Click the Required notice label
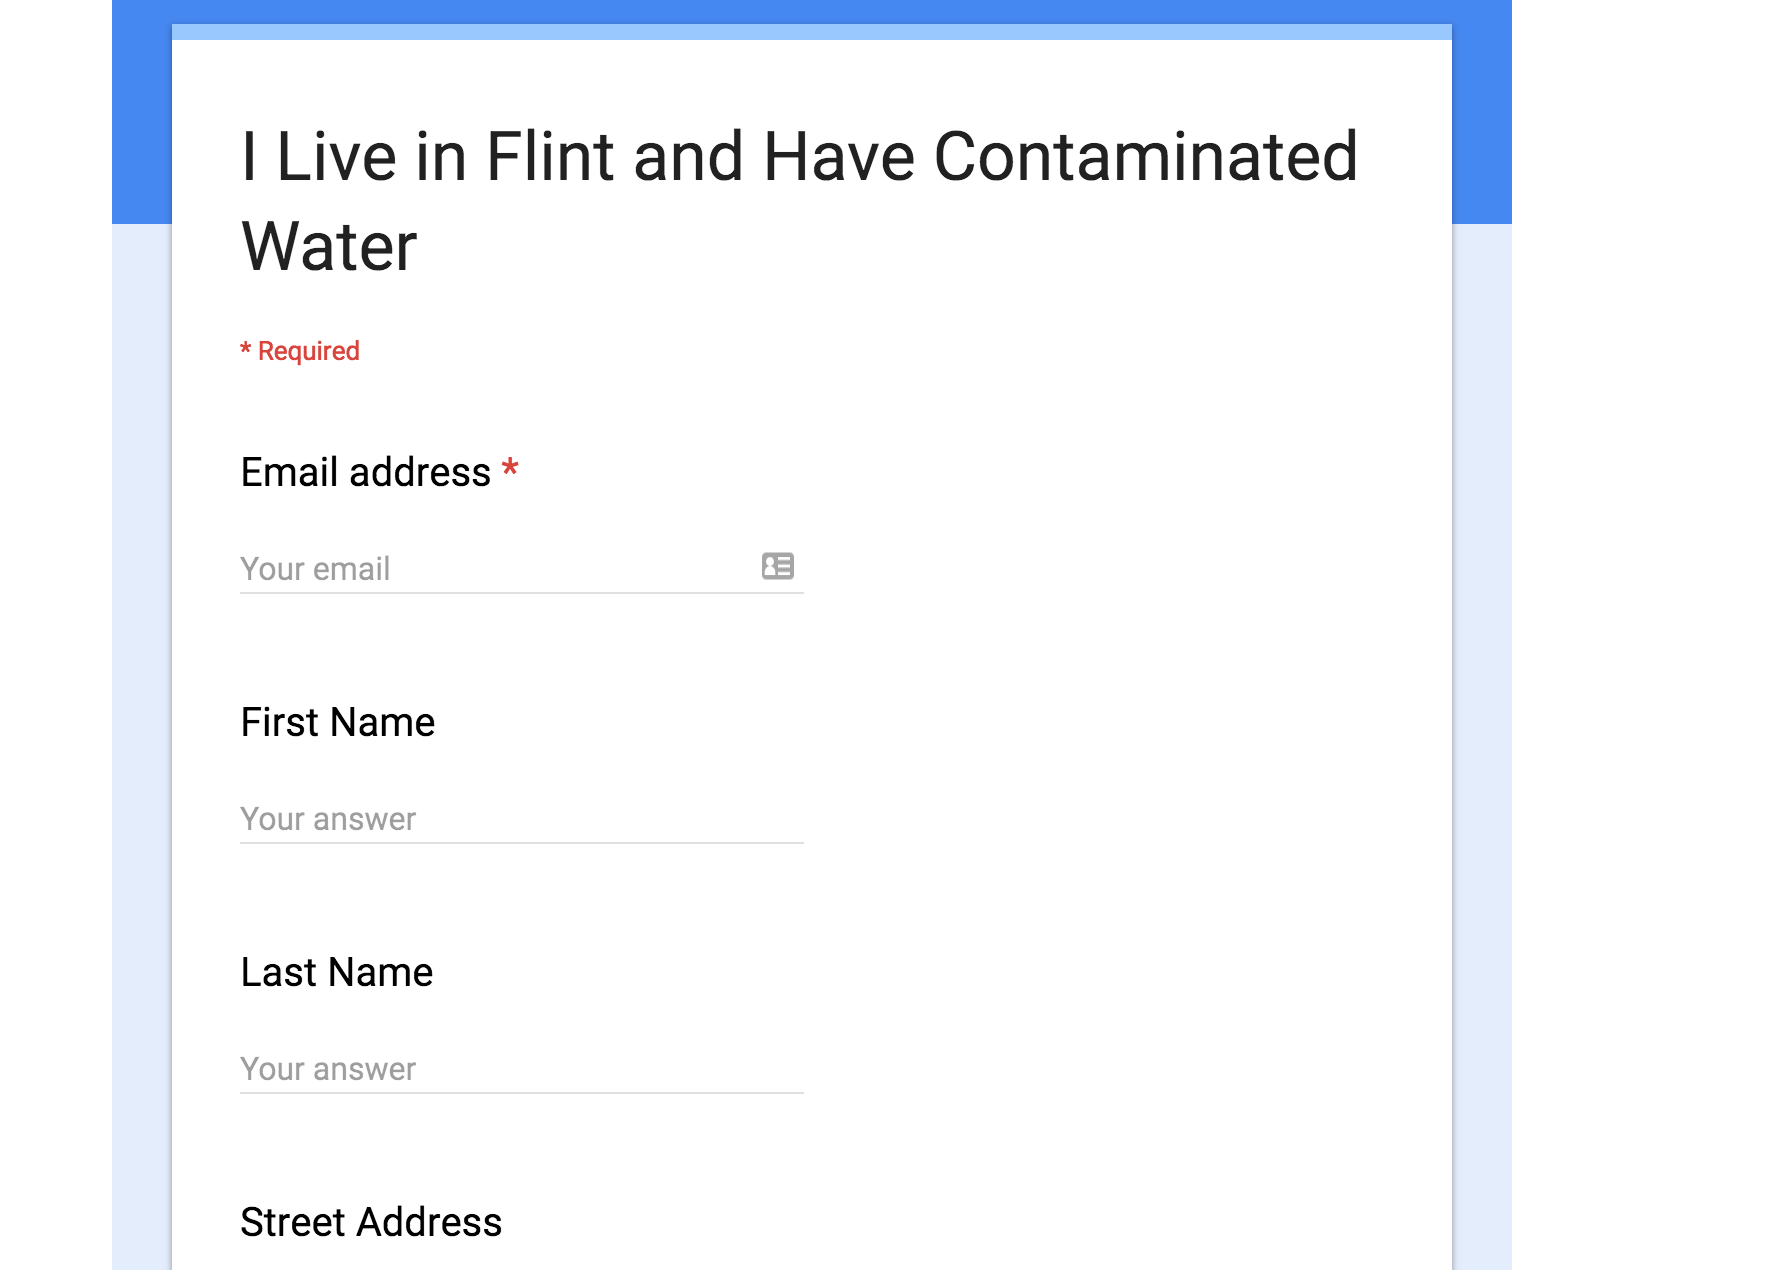The height and width of the screenshot is (1270, 1780). [300, 350]
